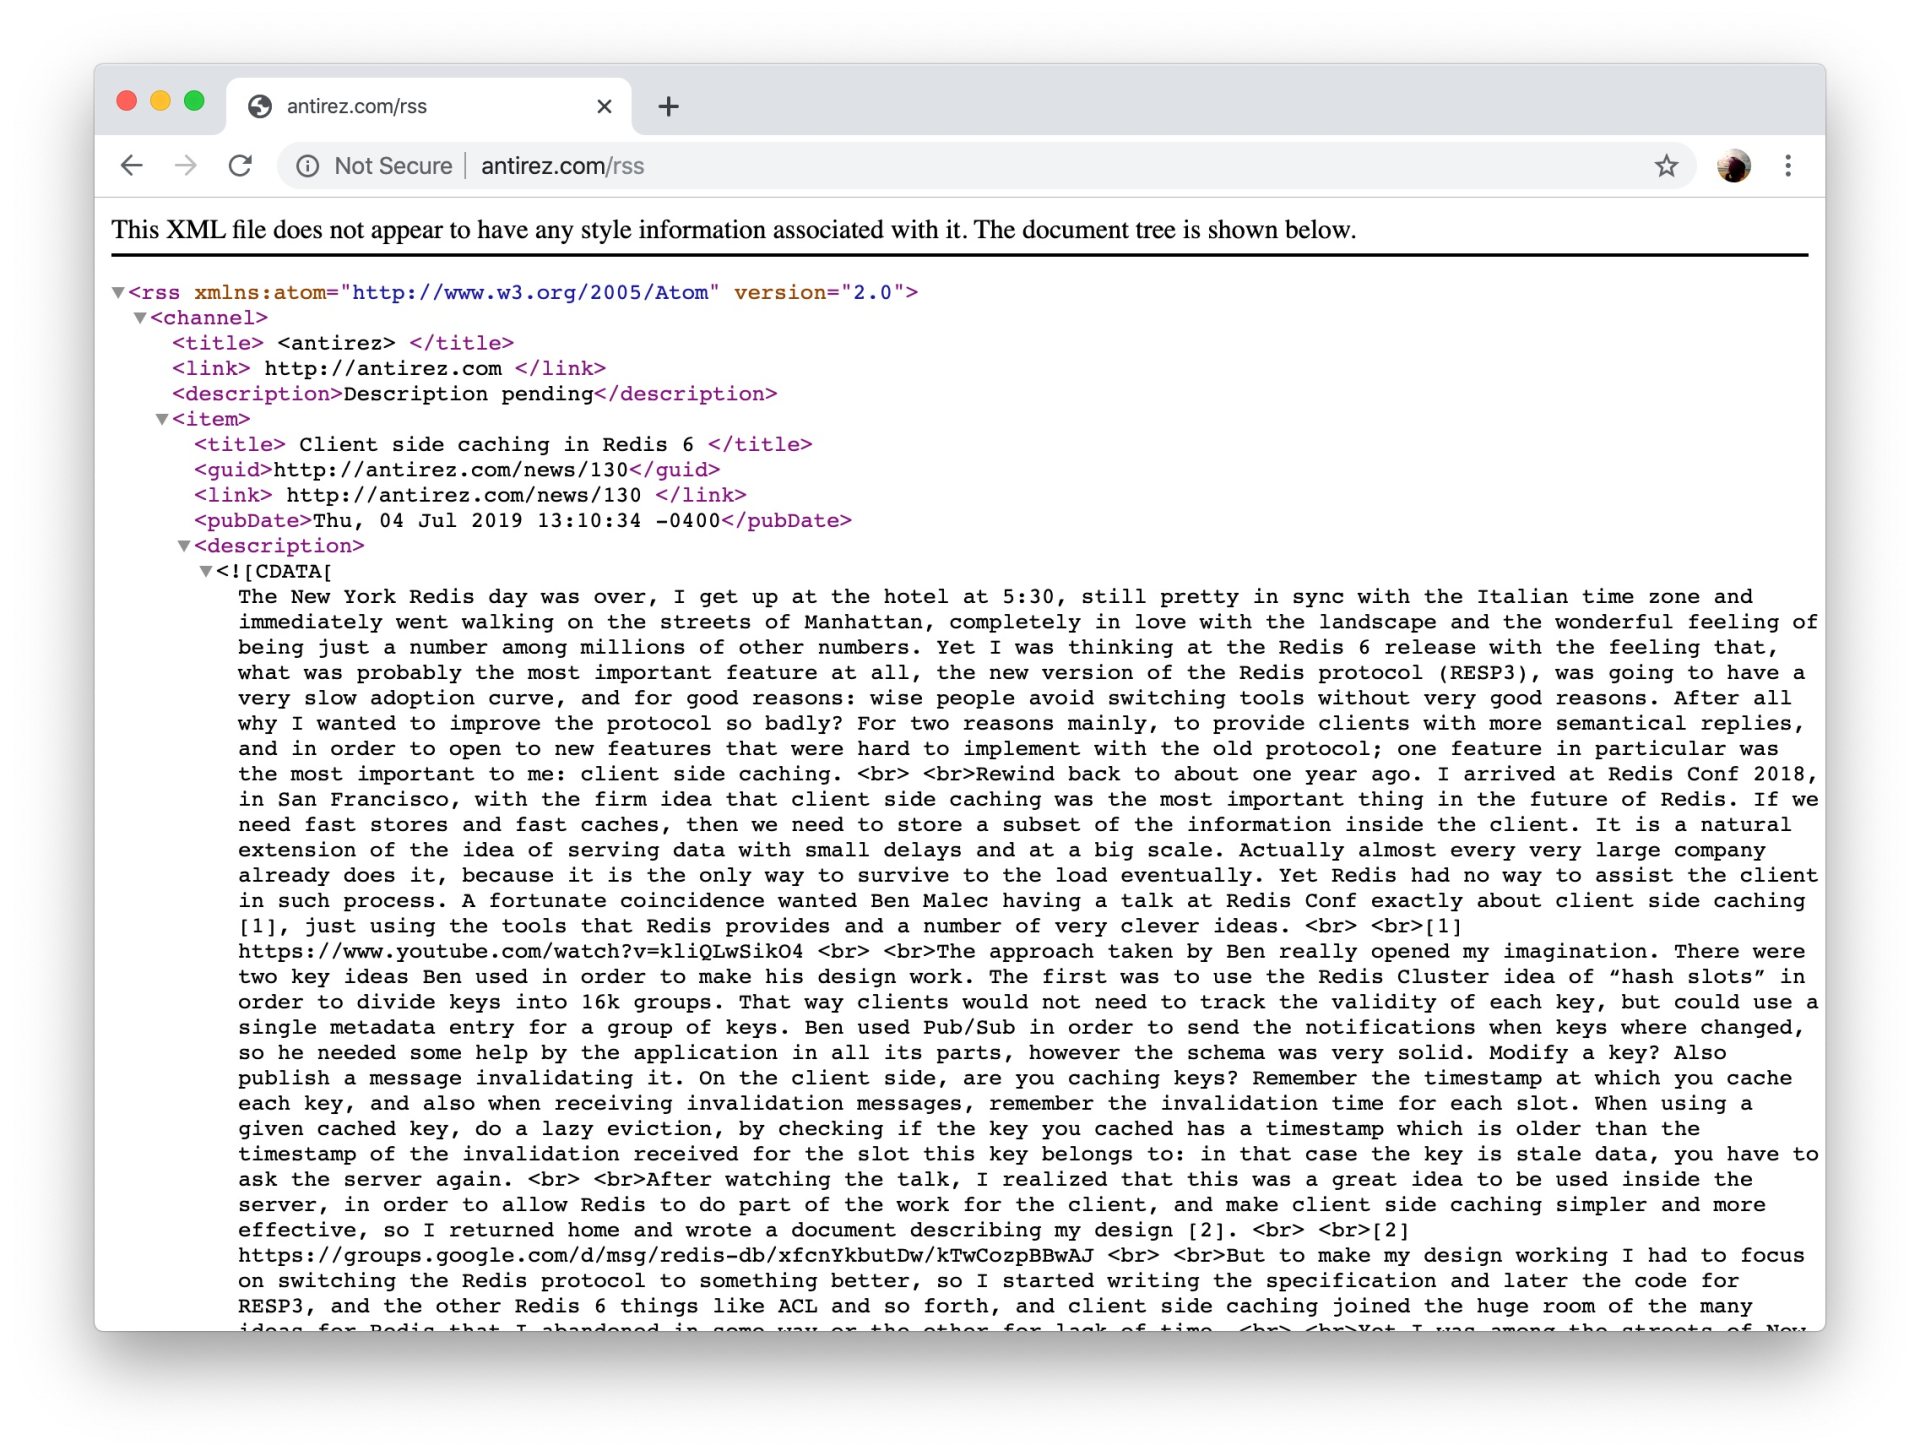Click the item link element with news/130 URL
This screenshot has height=1456, width=1920.
click(x=470, y=496)
